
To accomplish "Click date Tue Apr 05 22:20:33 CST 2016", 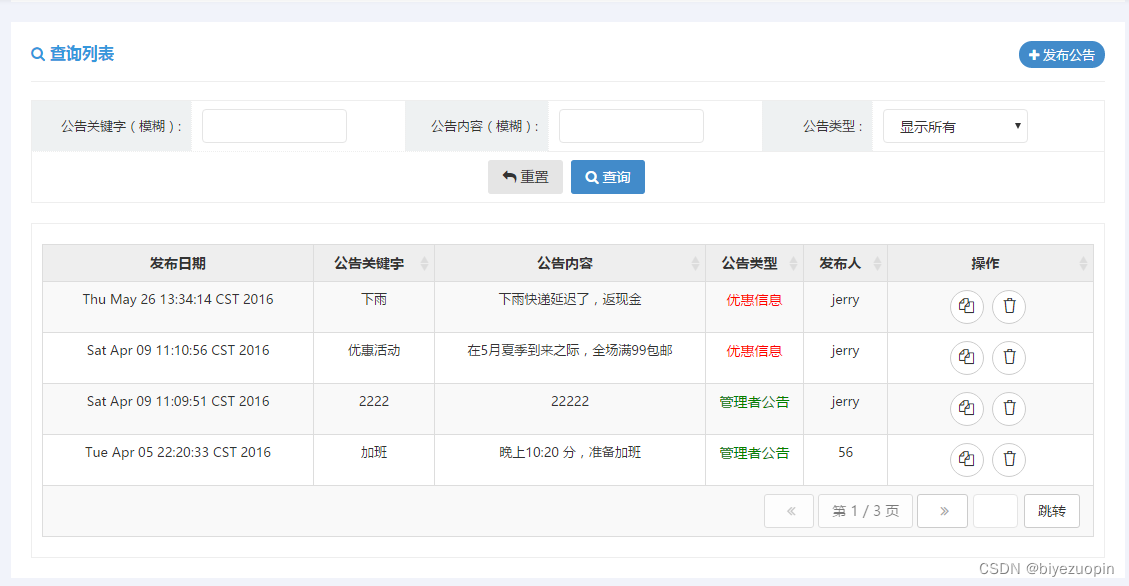I will (178, 453).
